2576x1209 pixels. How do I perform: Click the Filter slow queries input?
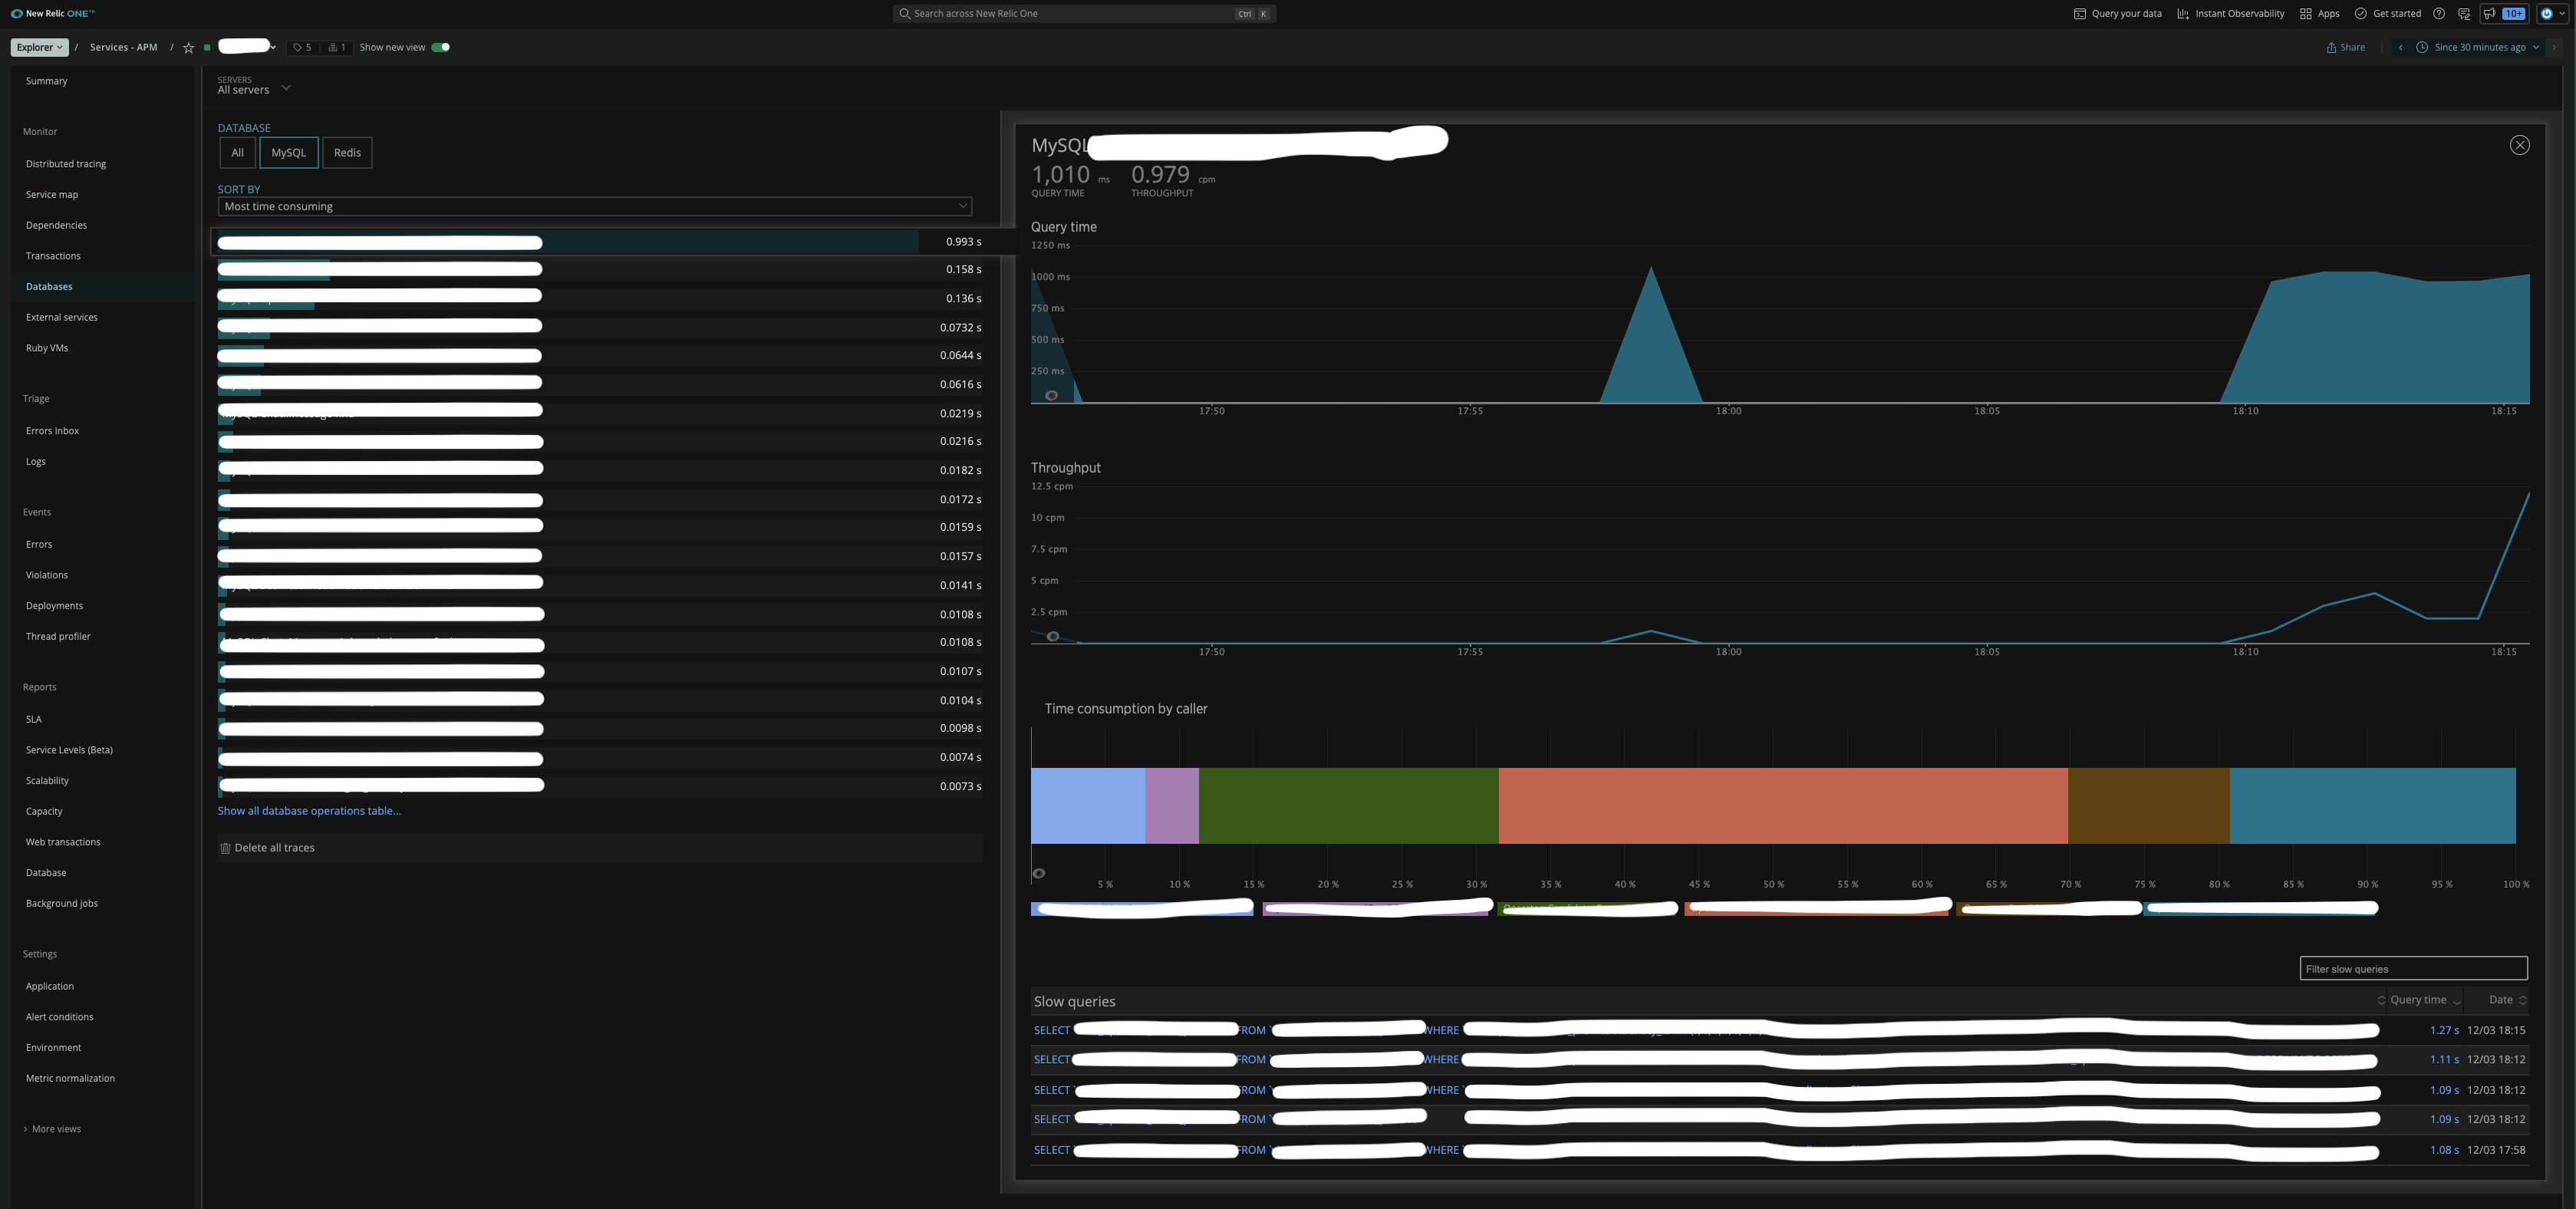click(x=2413, y=968)
